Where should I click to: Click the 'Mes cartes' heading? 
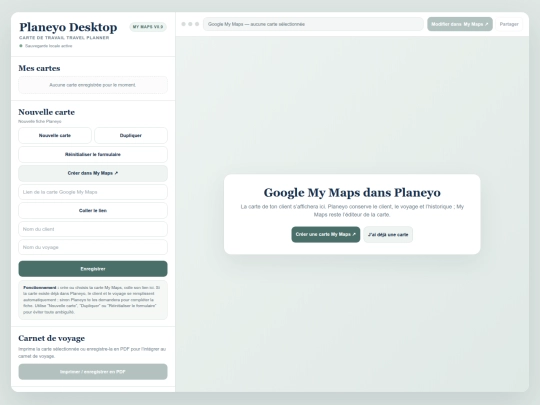39,68
